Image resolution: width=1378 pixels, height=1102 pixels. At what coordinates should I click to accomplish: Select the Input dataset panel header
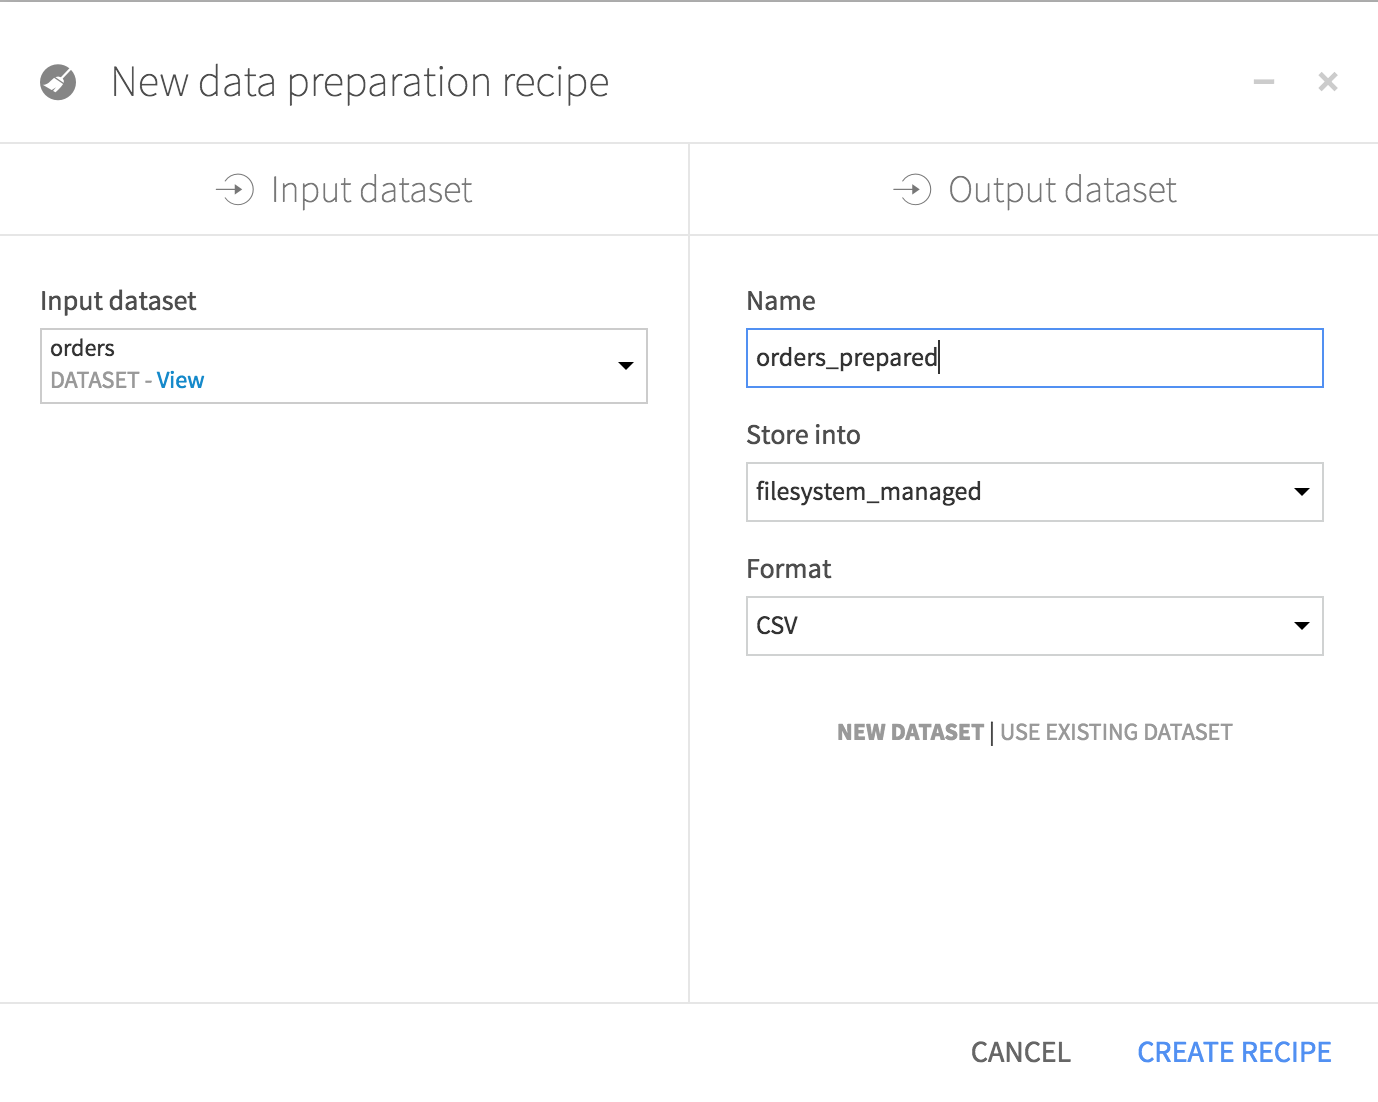[372, 189]
